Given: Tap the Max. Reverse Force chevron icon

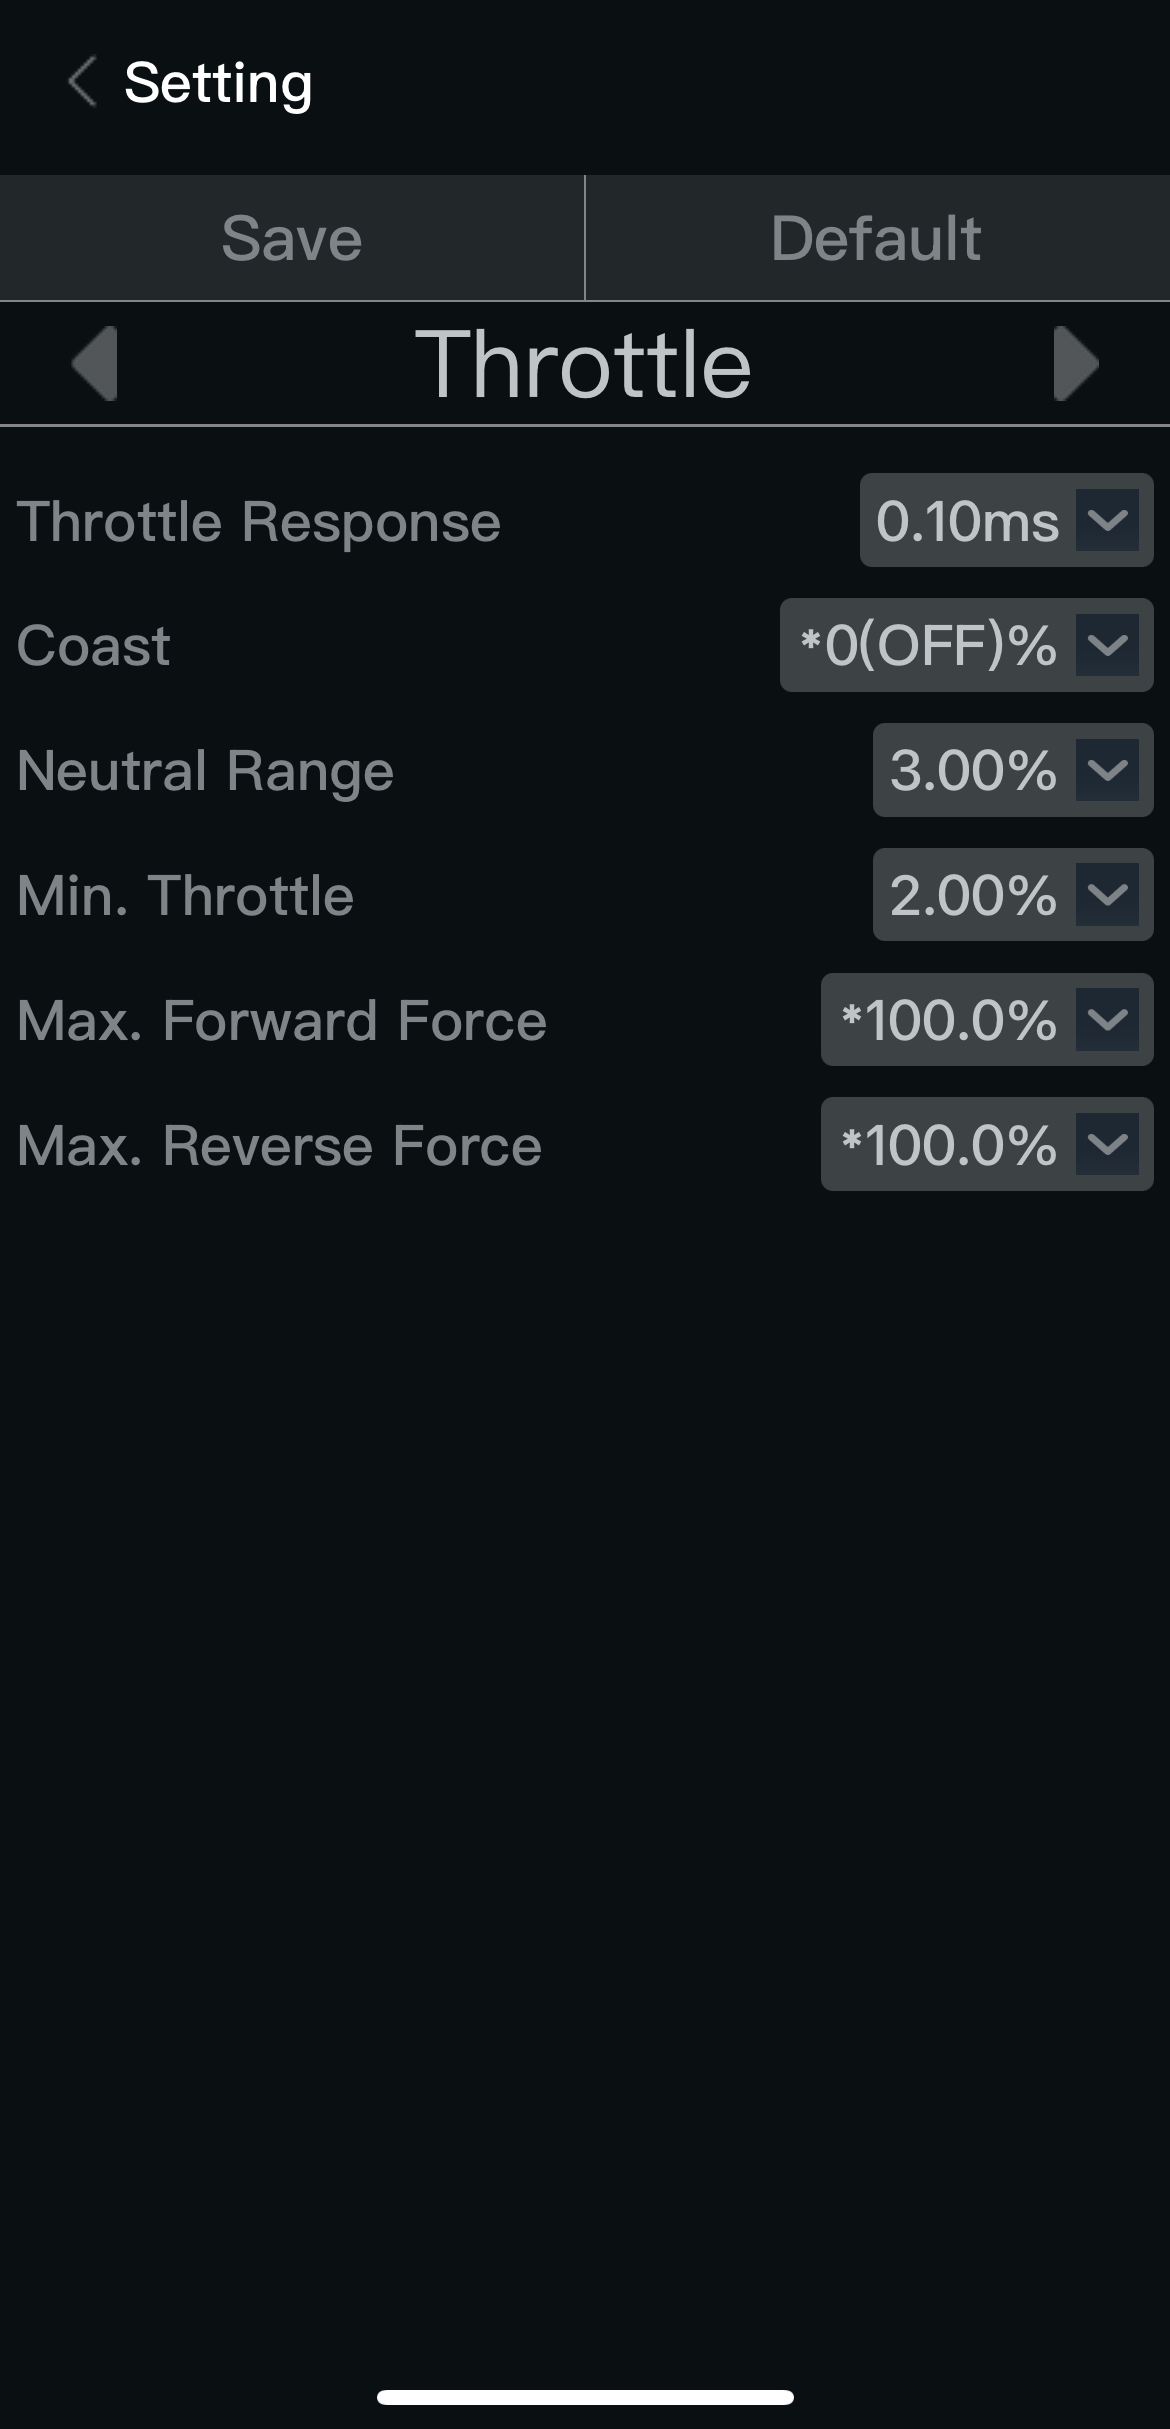Looking at the screenshot, I should tap(1107, 1144).
